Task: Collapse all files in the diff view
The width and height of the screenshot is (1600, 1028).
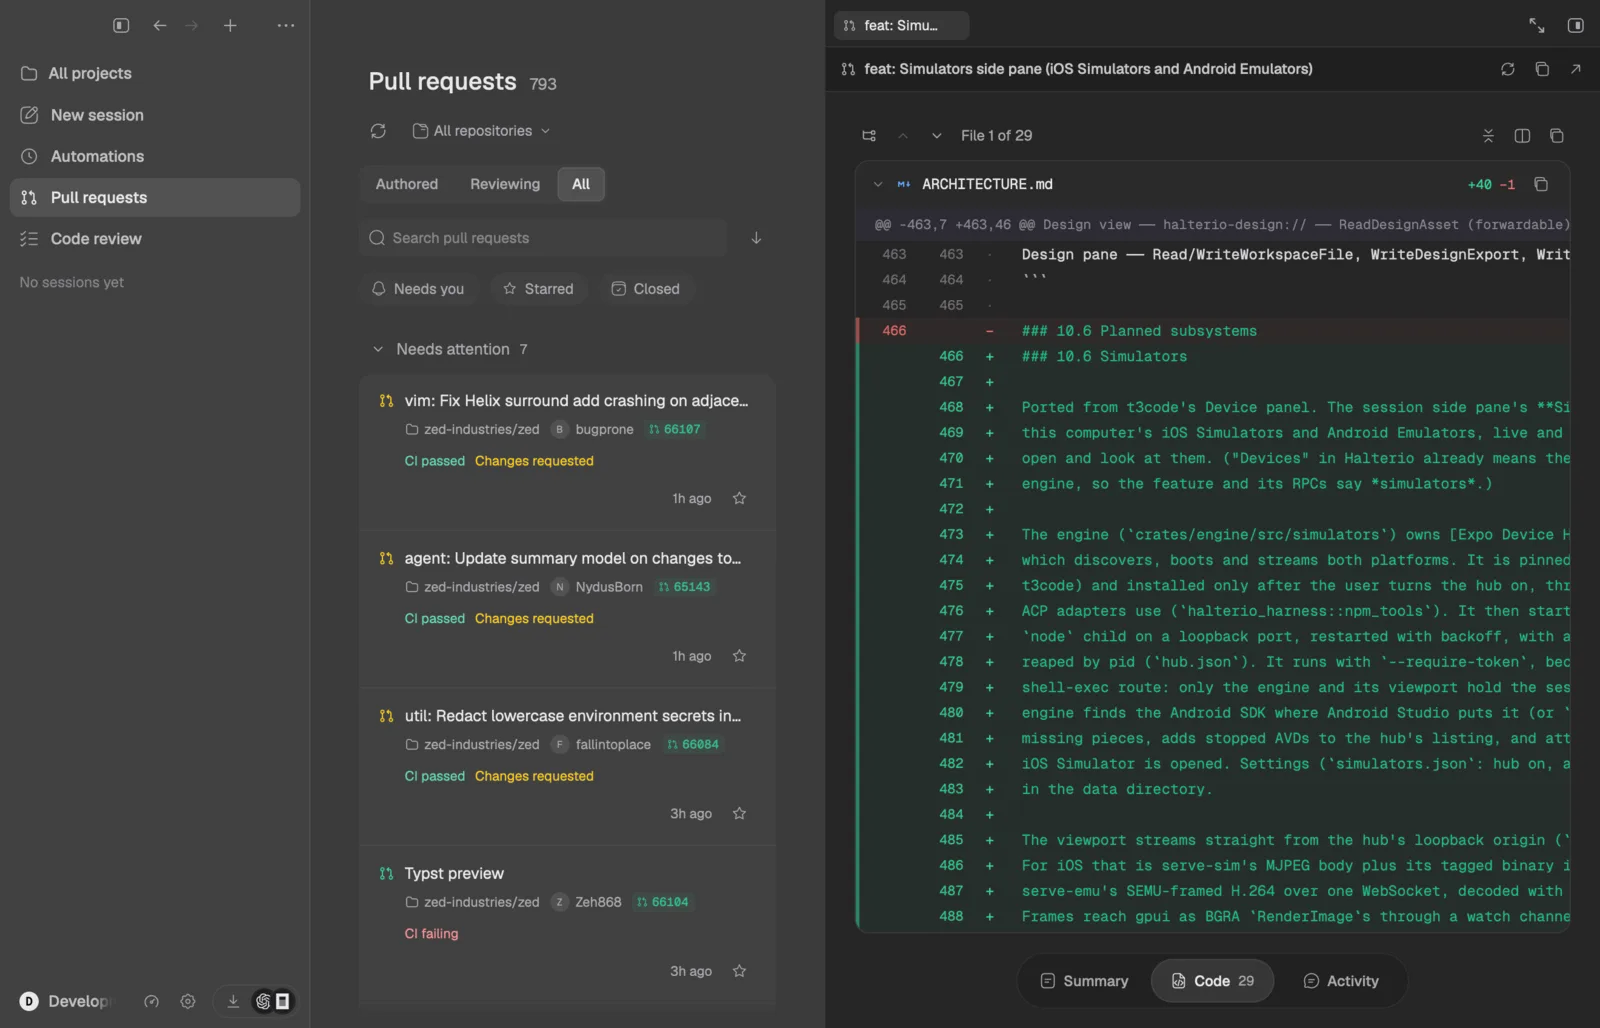Action: click(x=1488, y=136)
